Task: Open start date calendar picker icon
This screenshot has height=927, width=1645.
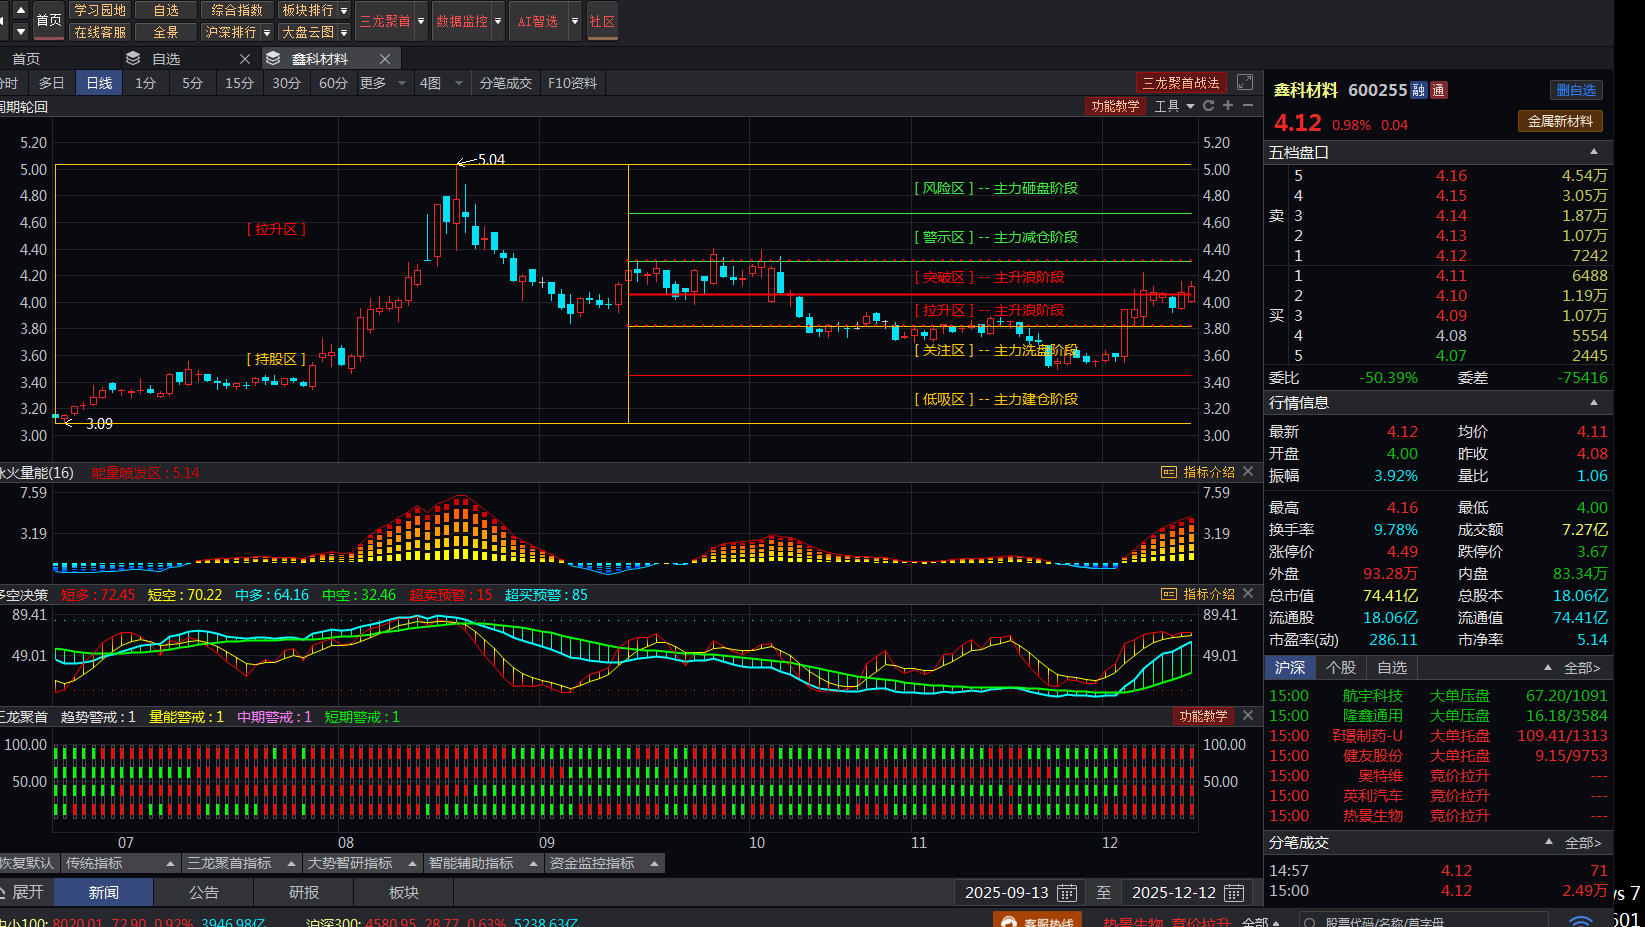Action: point(1067,893)
